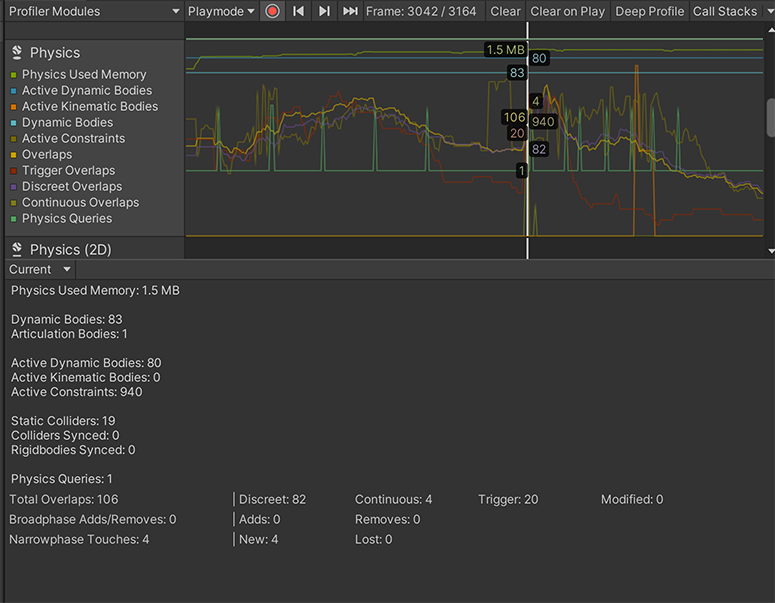Click 'Discreet: 82' overlap value
The height and width of the screenshot is (603, 775).
click(272, 499)
